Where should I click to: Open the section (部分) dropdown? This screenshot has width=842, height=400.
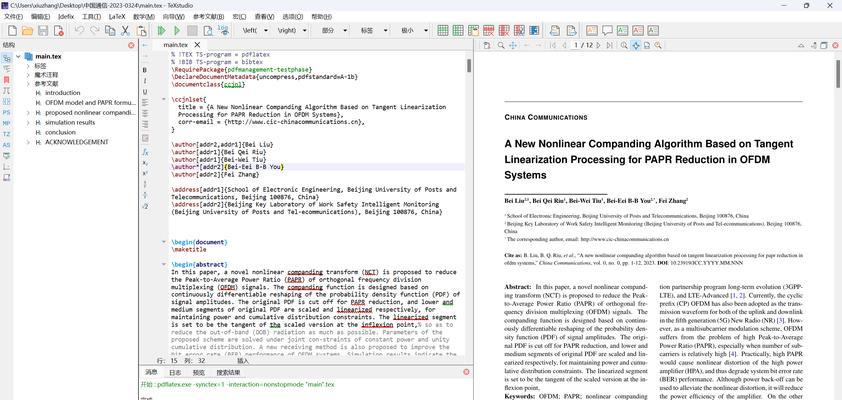click(x=345, y=31)
